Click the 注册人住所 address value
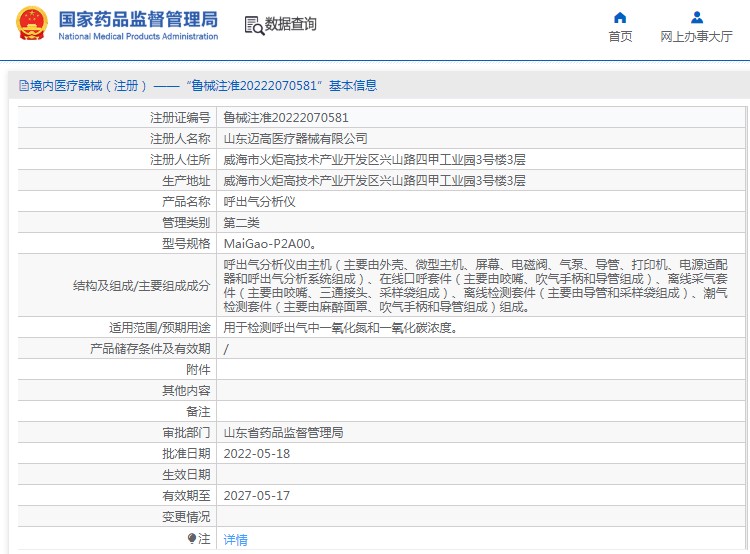 (x=375, y=160)
